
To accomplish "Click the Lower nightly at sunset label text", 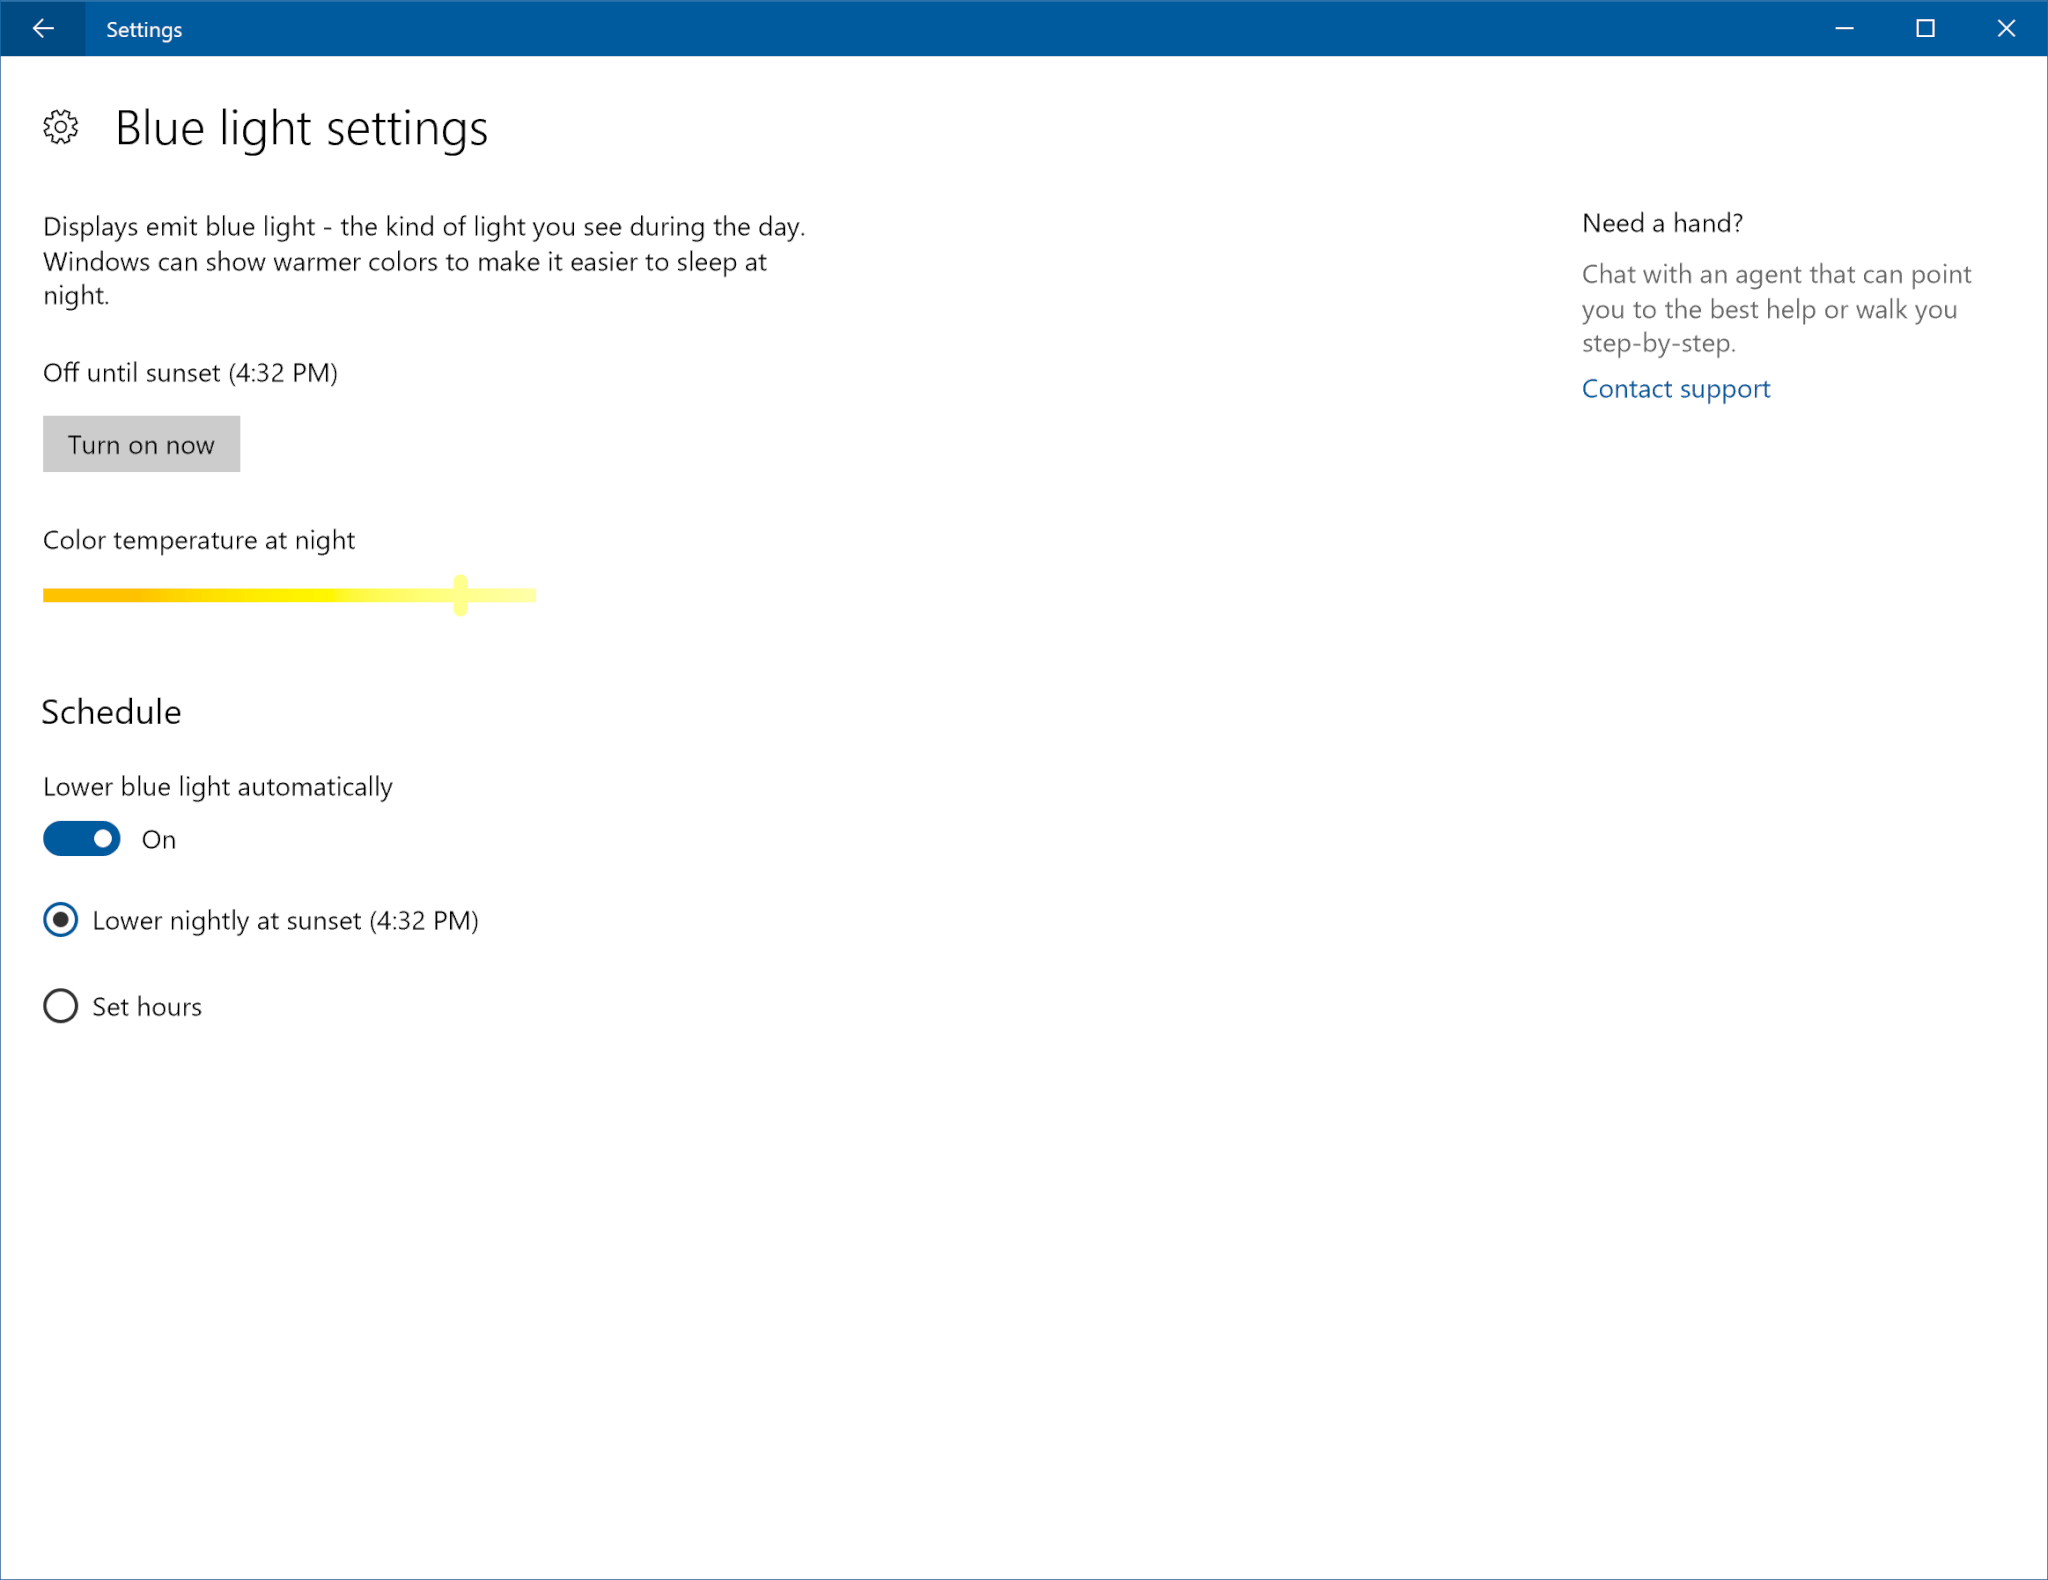I will click(x=285, y=921).
